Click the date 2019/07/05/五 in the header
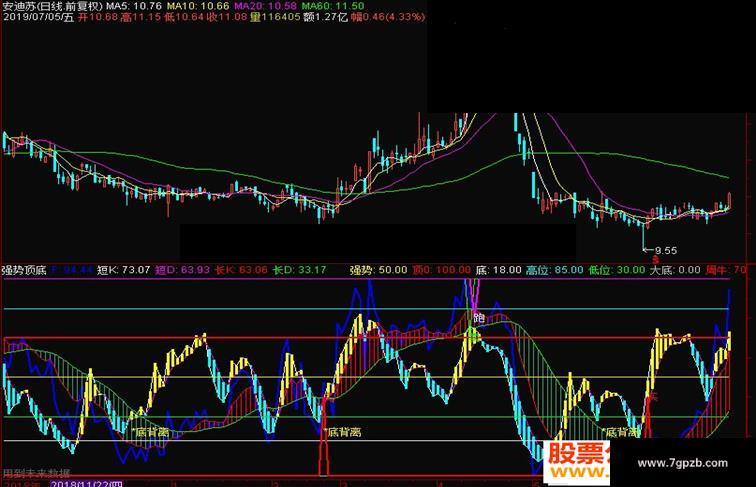 [x=39, y=17]
